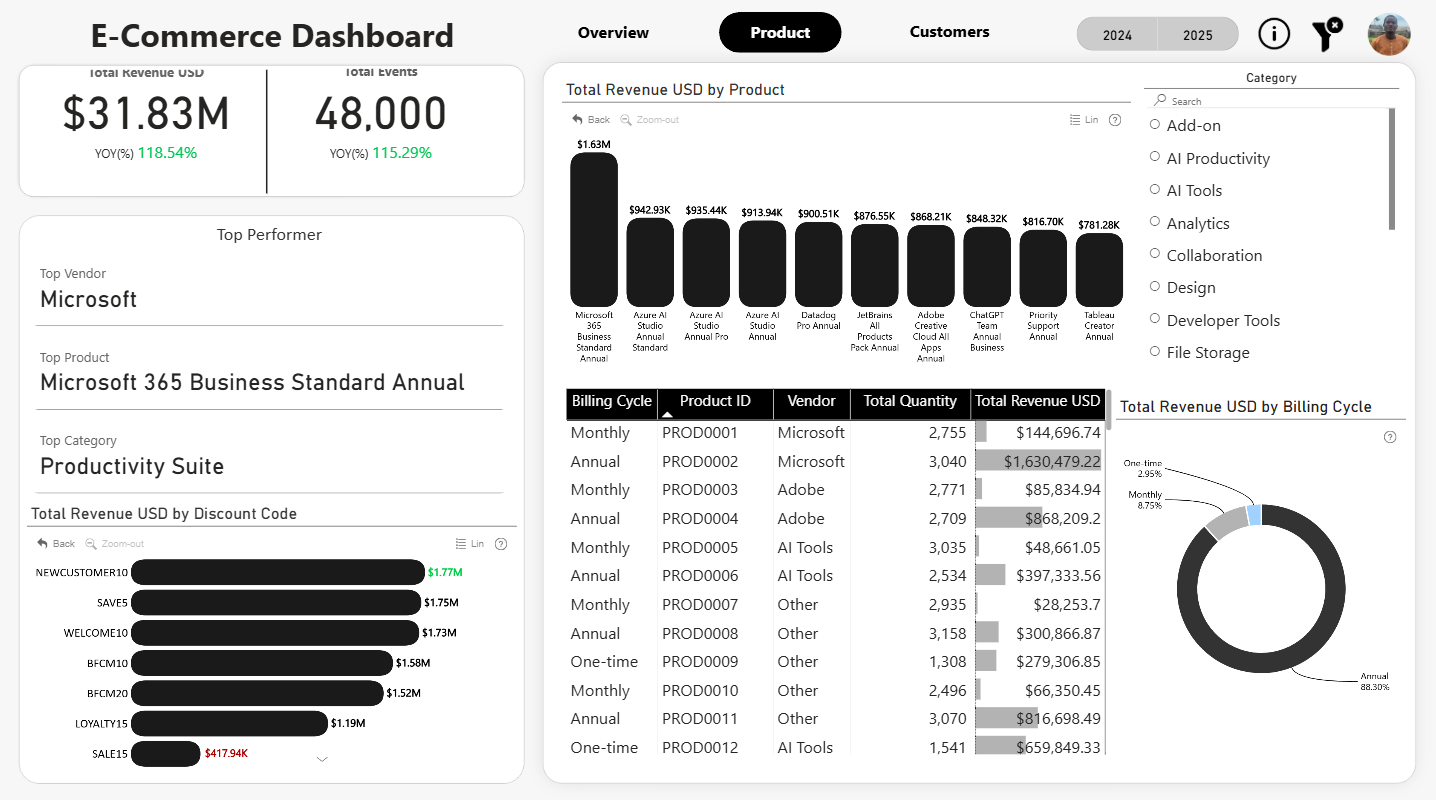Select the LOYALTY15 discount bar
The image size is (1436, 807).
tap(230, 723)
